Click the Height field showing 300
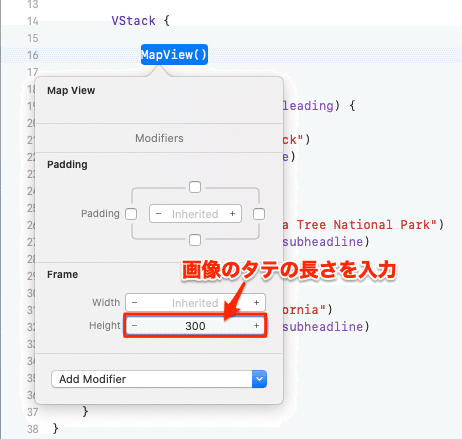This screenshot has height=439, width=462. (x=195, y=326)
